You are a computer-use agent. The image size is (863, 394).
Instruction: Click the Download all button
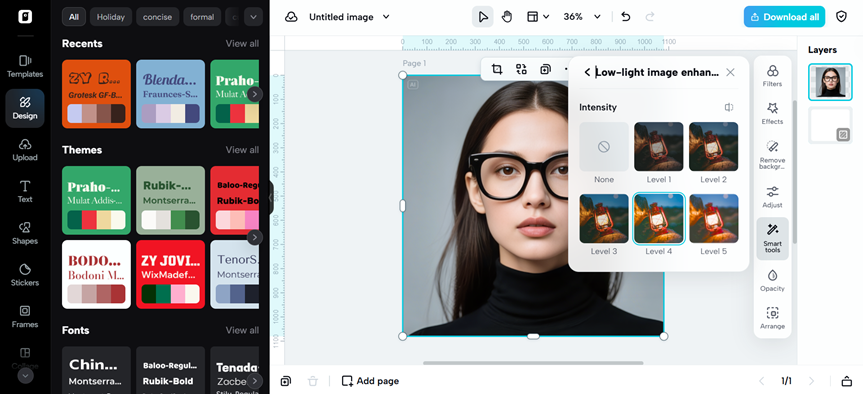click(x=784, y=17)
